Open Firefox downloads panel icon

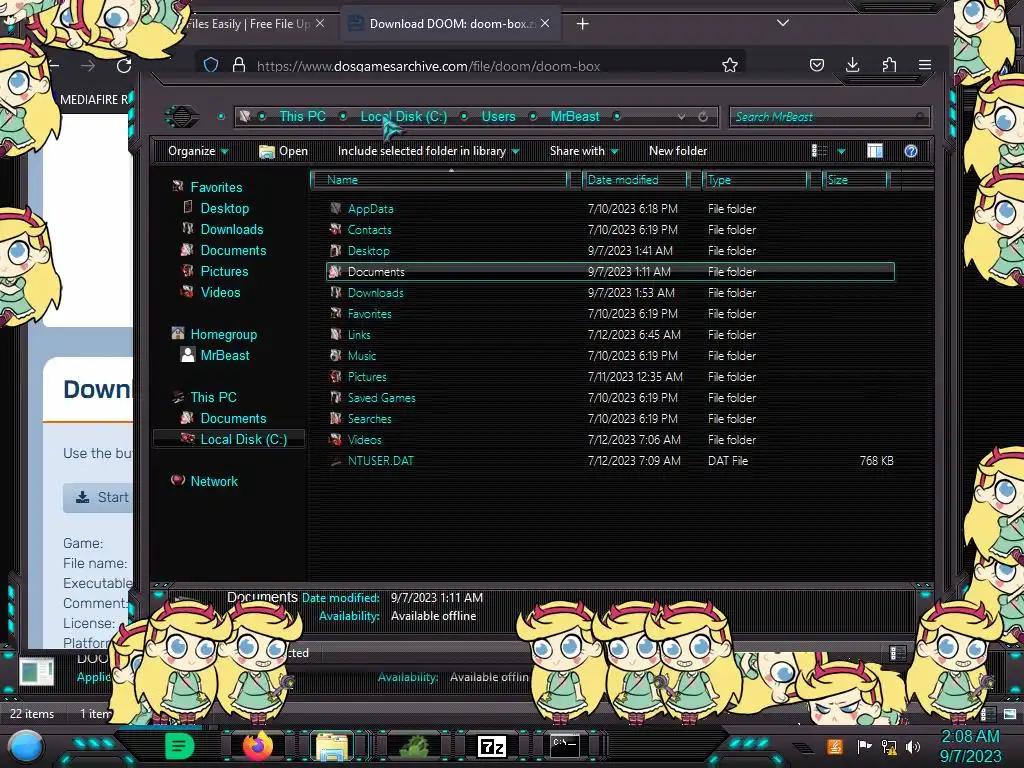click(852, 65)
